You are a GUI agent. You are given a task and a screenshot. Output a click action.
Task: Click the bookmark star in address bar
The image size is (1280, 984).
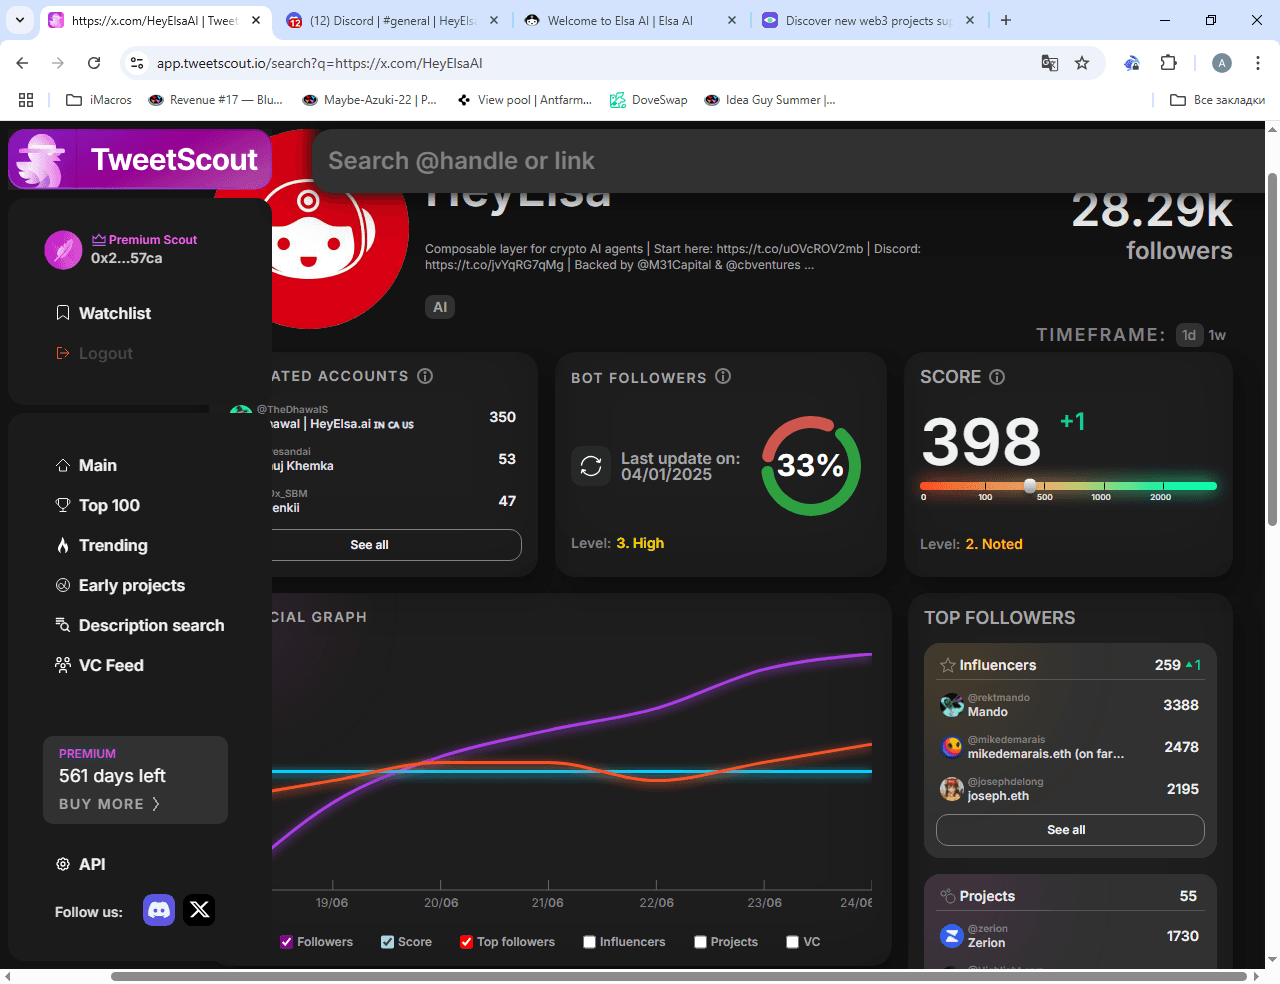pos(1082,63)
